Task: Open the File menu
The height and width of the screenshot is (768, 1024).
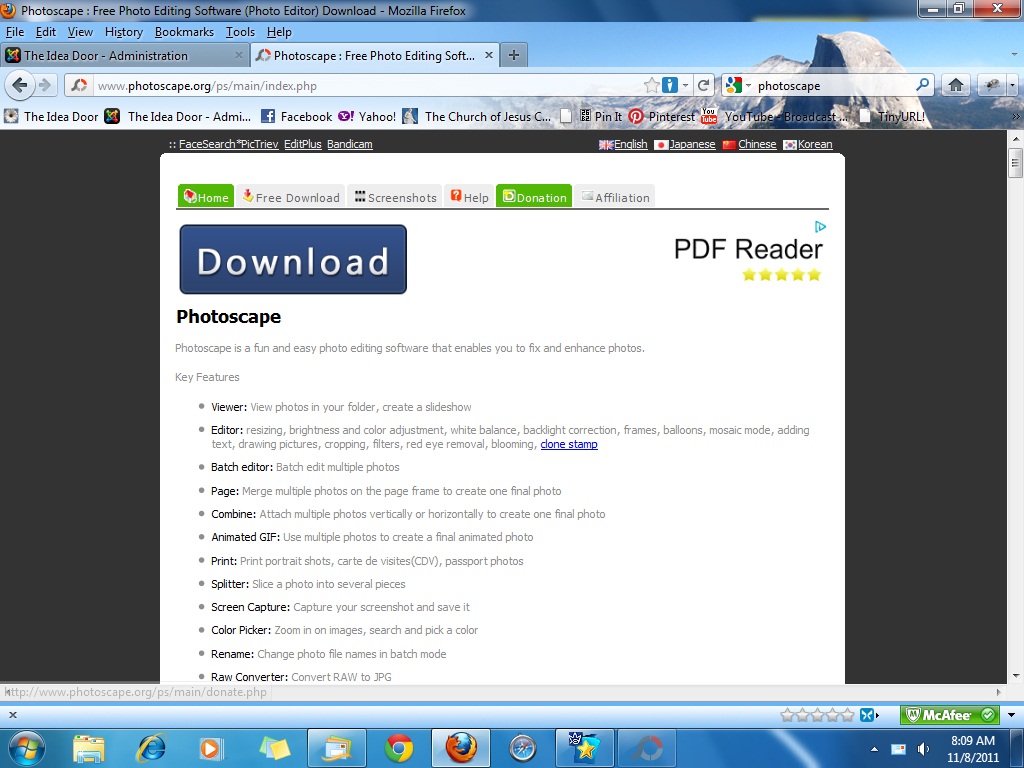Action: (15, 32)
